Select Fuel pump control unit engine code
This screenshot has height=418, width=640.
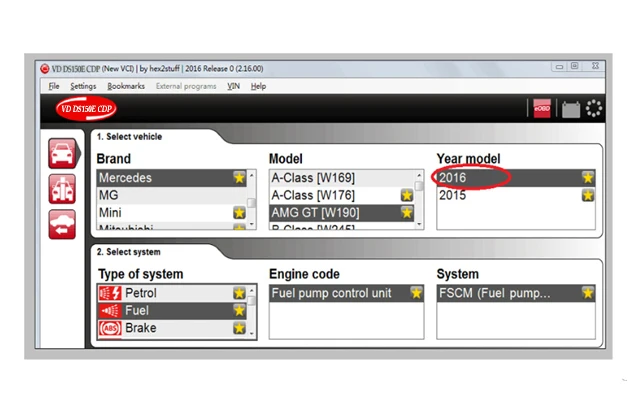click(x=347, y=293)
